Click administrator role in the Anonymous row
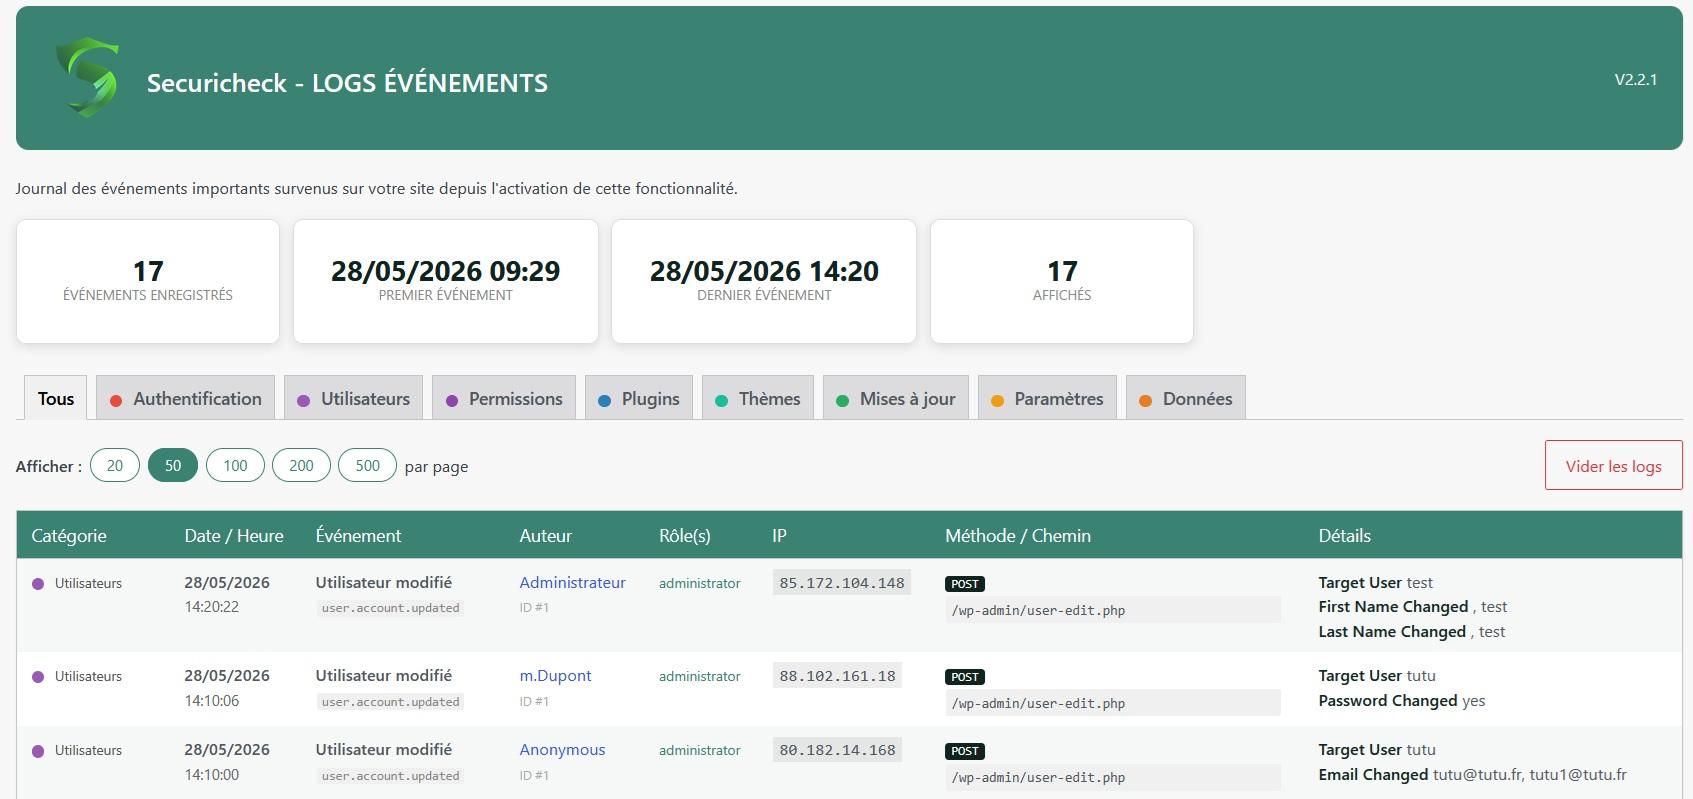The image size is (1693, 799). 700,750
